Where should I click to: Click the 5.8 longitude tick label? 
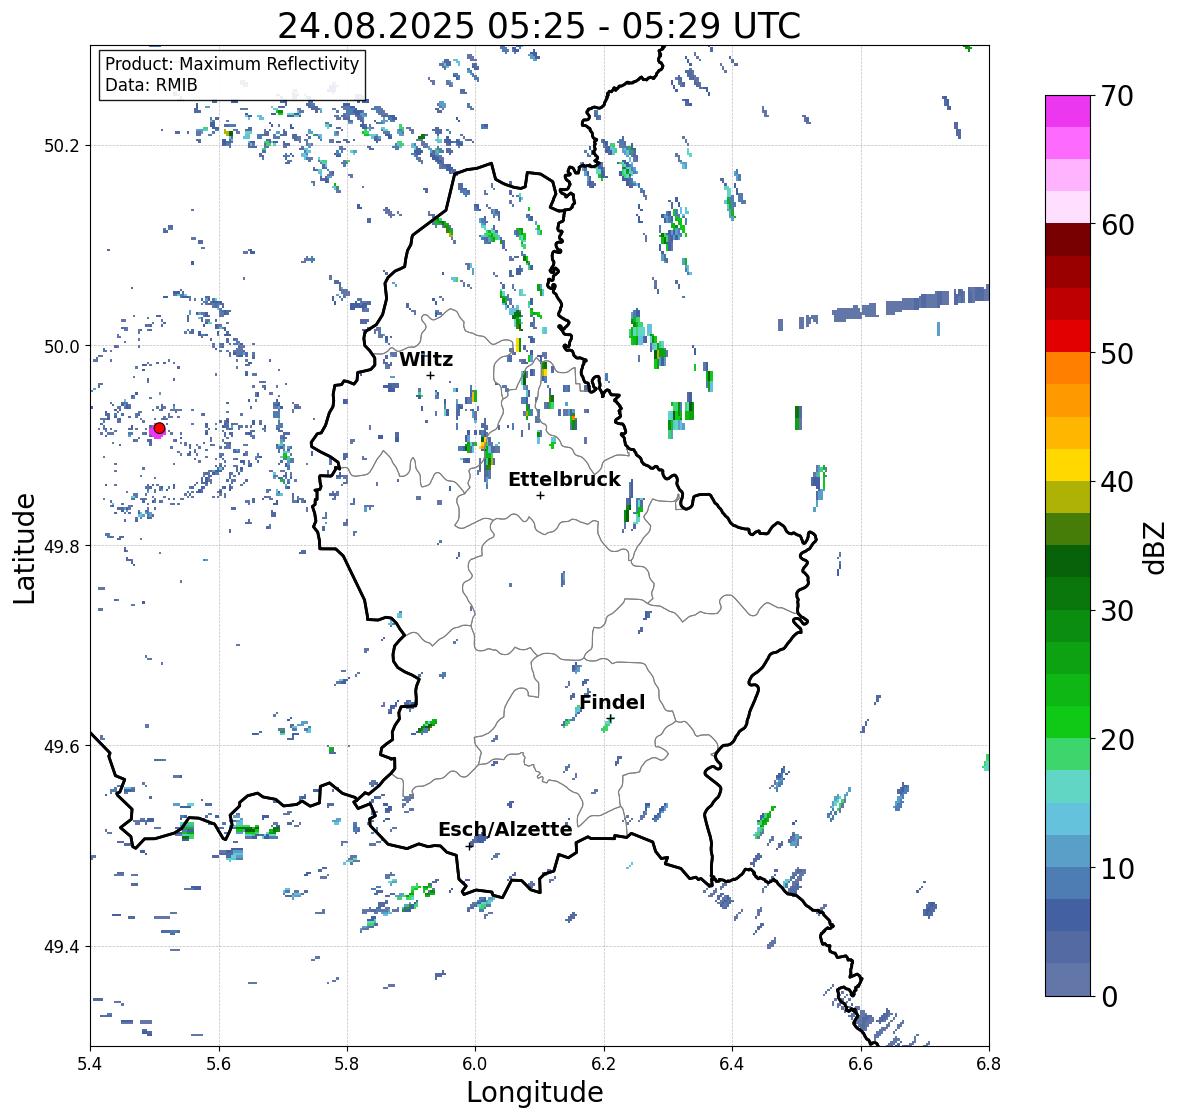point(347,1064)
